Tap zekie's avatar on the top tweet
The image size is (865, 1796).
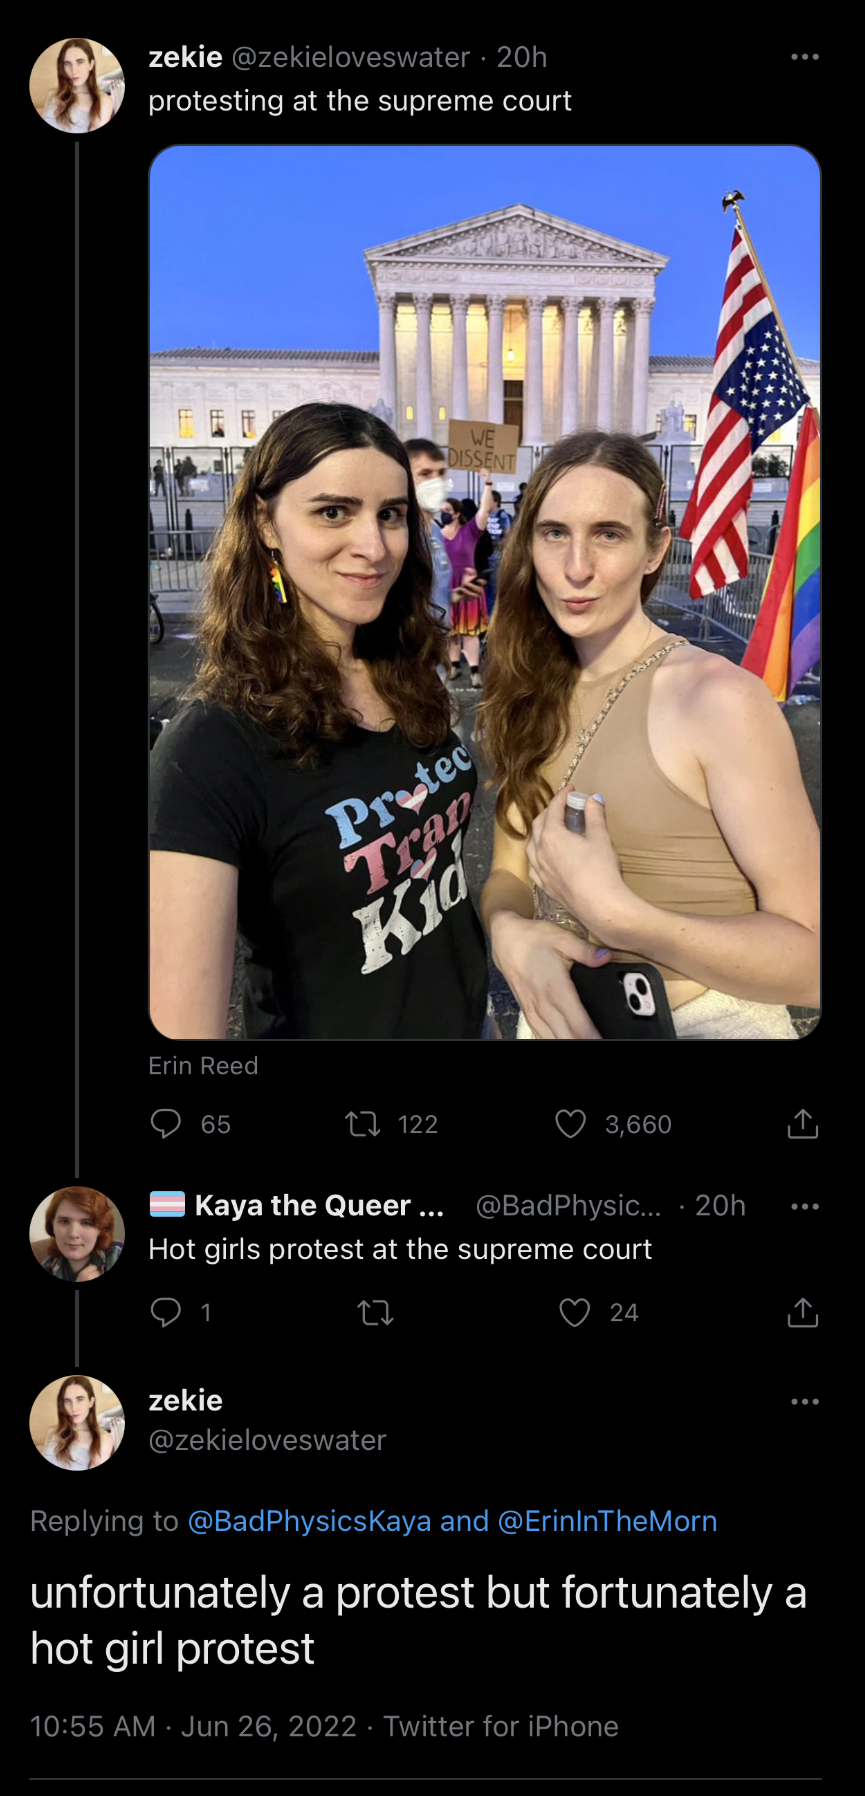pos(77,86)
